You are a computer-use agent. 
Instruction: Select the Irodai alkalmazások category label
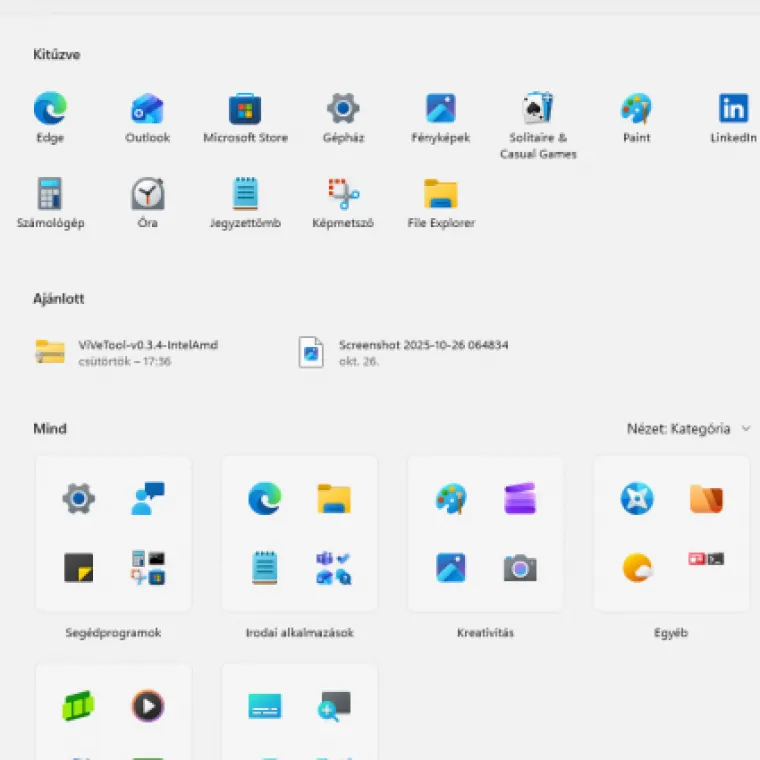click(x=300, y=633)
